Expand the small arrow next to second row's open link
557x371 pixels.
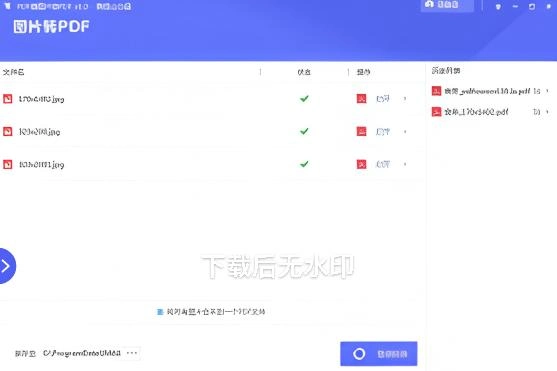[x=405, y=131]
